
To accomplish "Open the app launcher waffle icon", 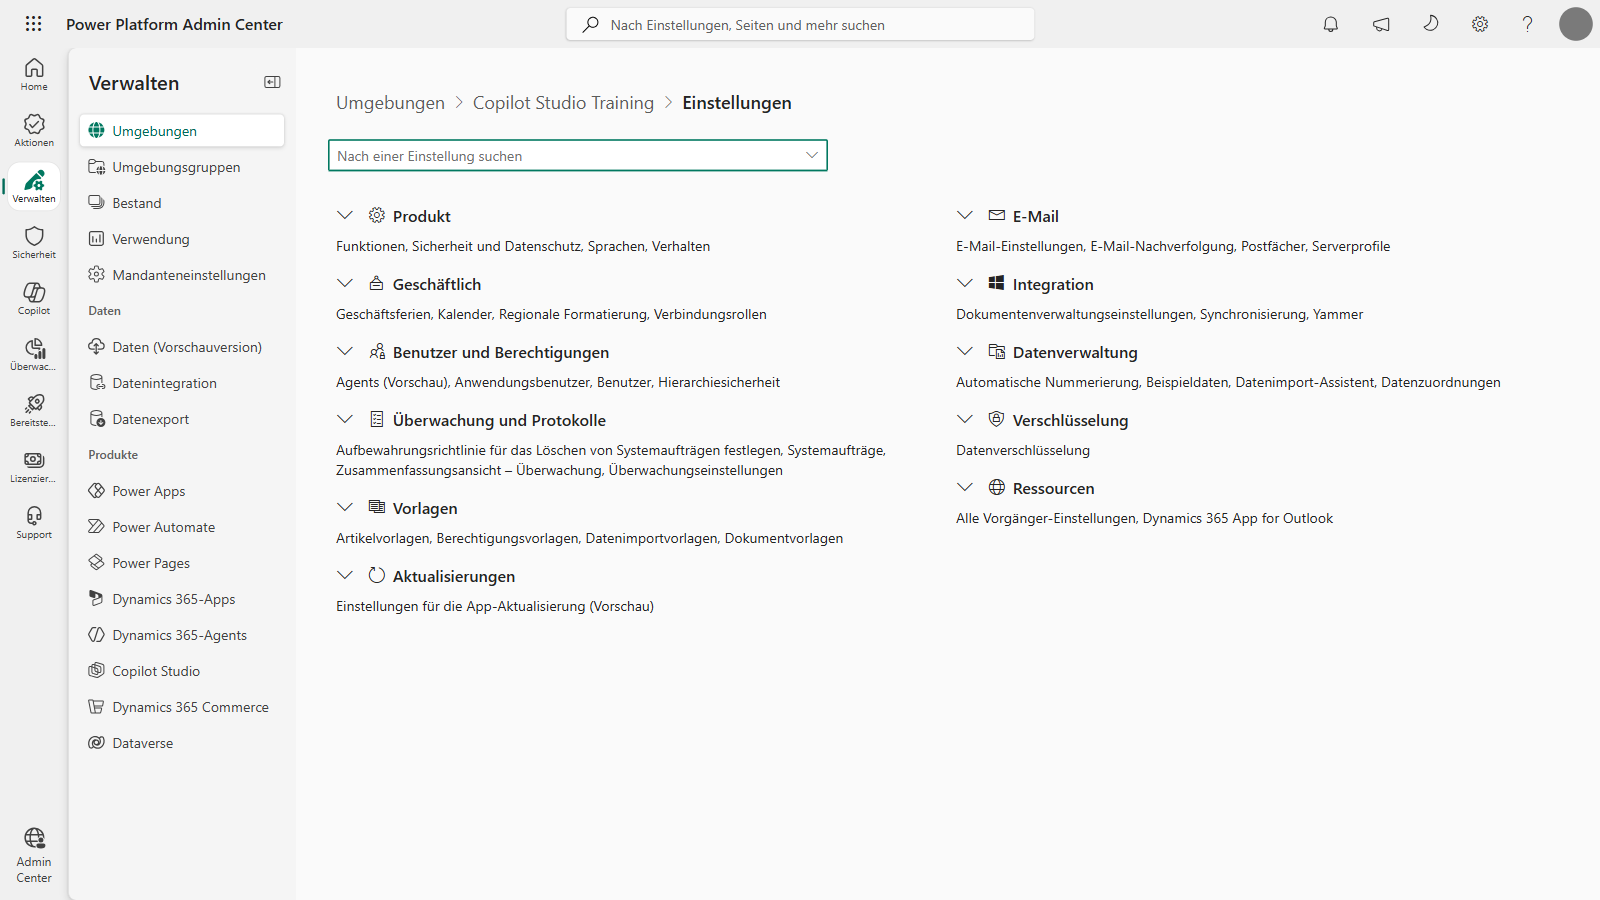I will 33,24.
